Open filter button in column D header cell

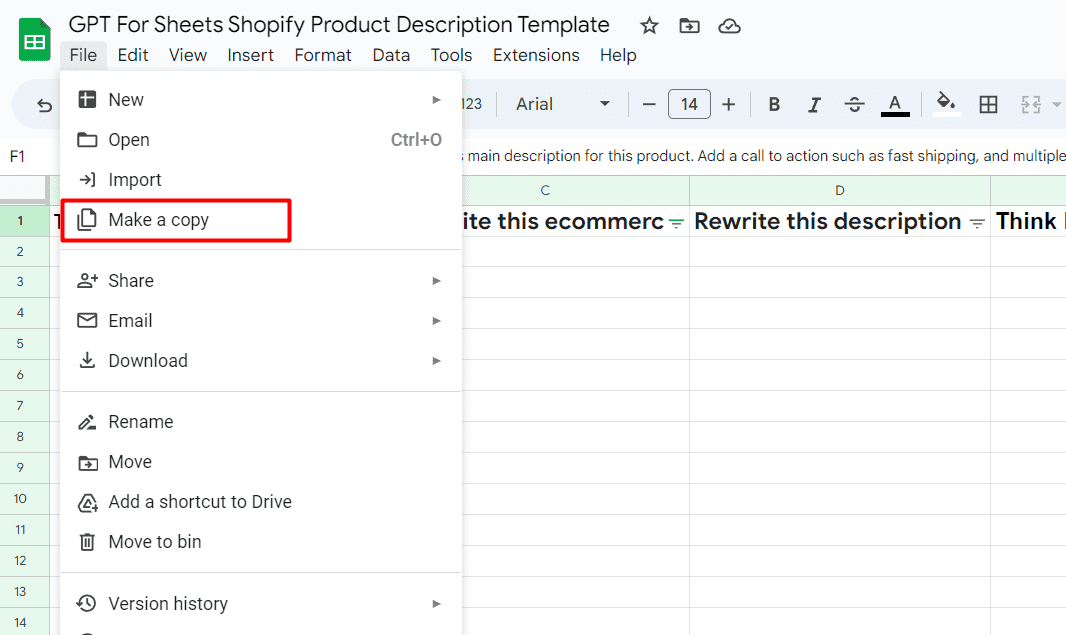pos(977,224)
